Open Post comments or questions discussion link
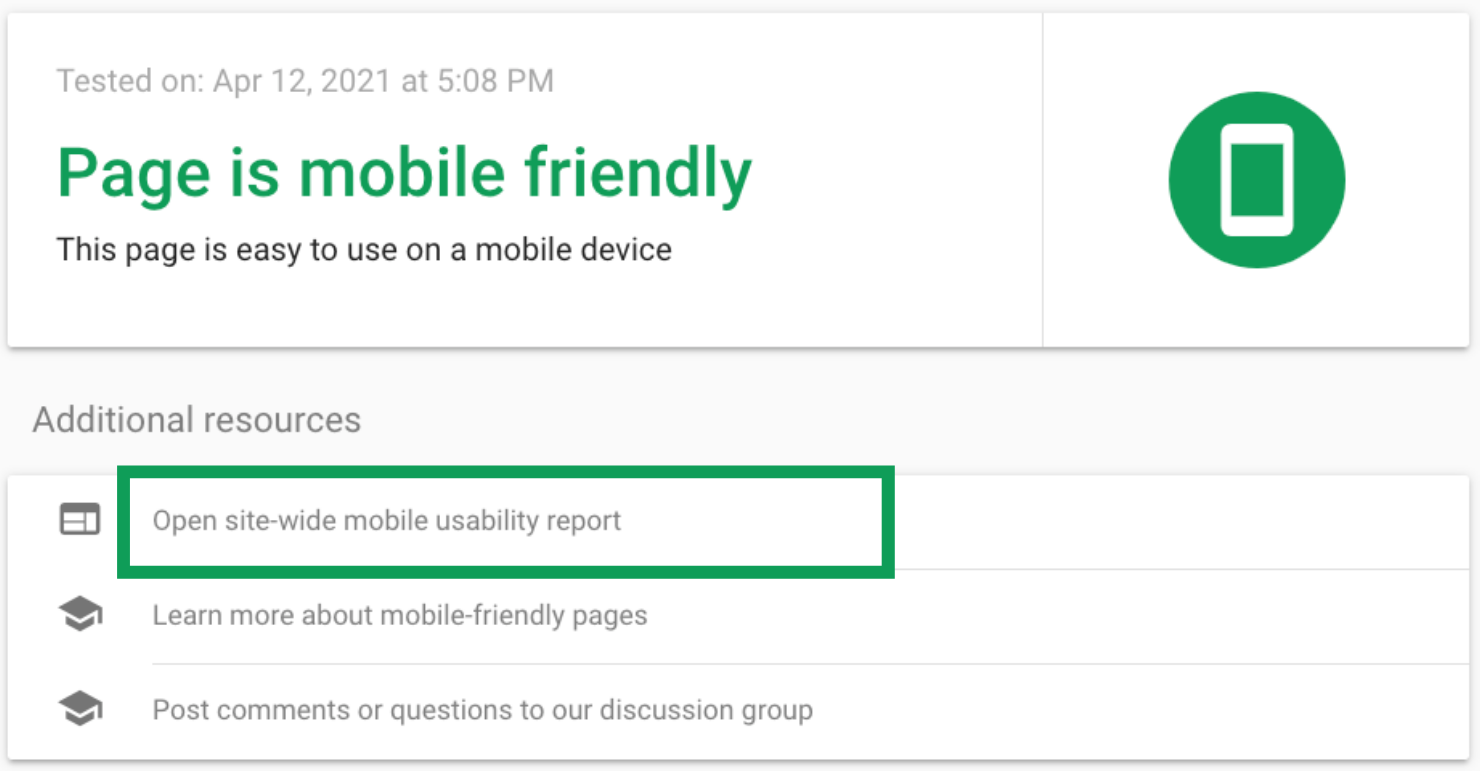The image size is (1480, 771). click(x=482, y=710)
